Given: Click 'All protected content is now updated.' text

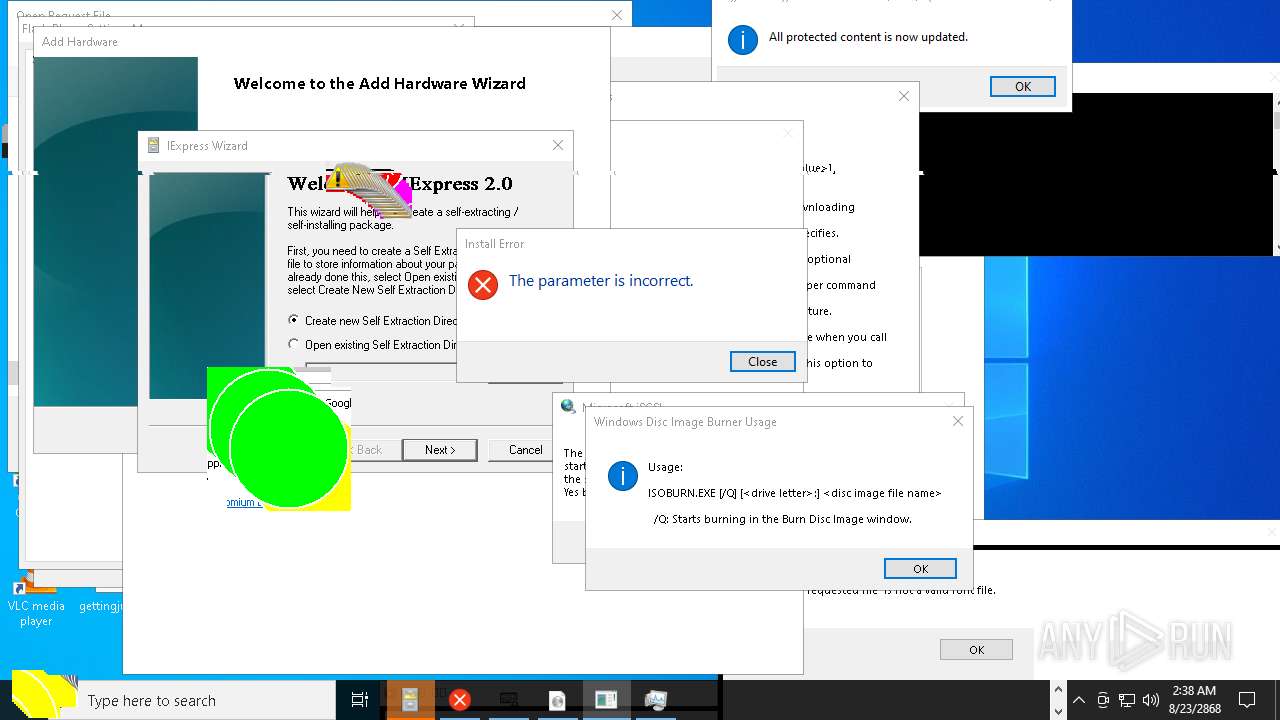Looking at the screenshot, I should point(868,37).
